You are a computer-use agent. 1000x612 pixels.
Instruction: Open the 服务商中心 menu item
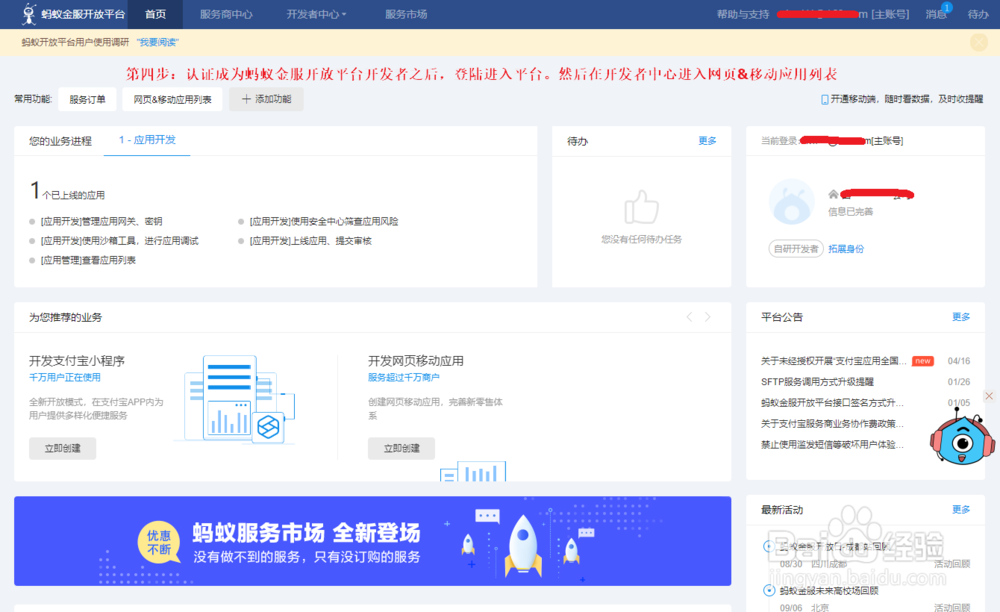(x=226, y=14)
